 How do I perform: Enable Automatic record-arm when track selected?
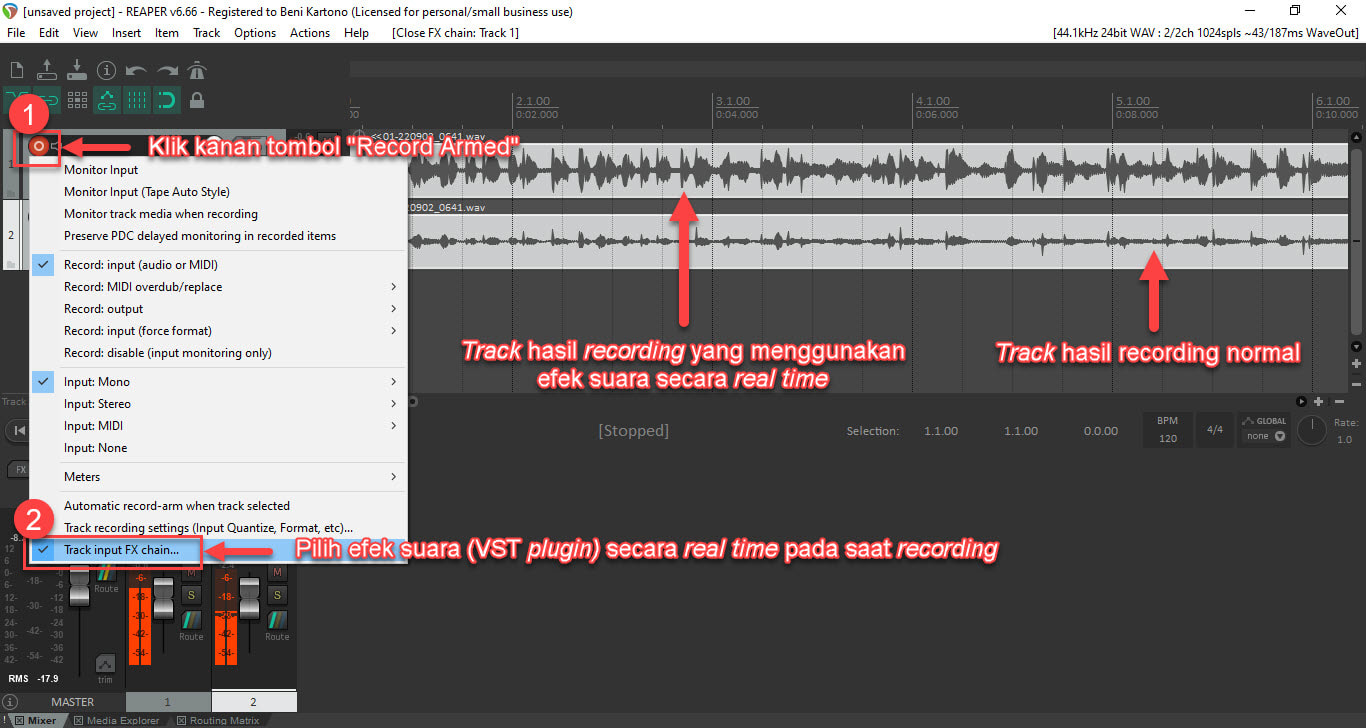point(218,506)
